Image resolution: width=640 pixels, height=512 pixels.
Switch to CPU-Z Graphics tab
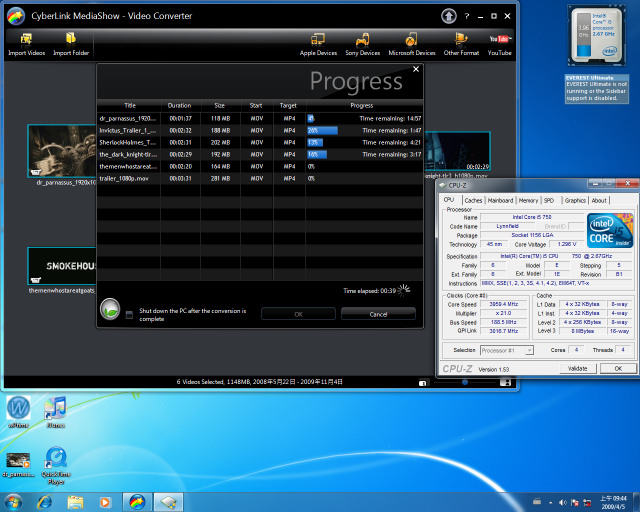pos(575,200)
